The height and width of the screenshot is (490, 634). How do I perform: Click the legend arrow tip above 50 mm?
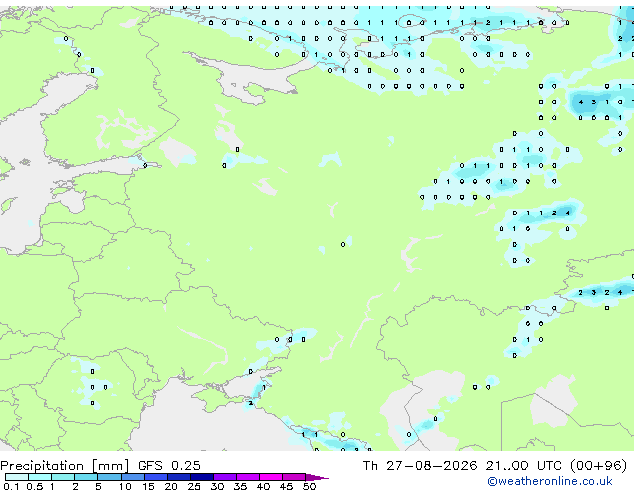pos(317,477)
